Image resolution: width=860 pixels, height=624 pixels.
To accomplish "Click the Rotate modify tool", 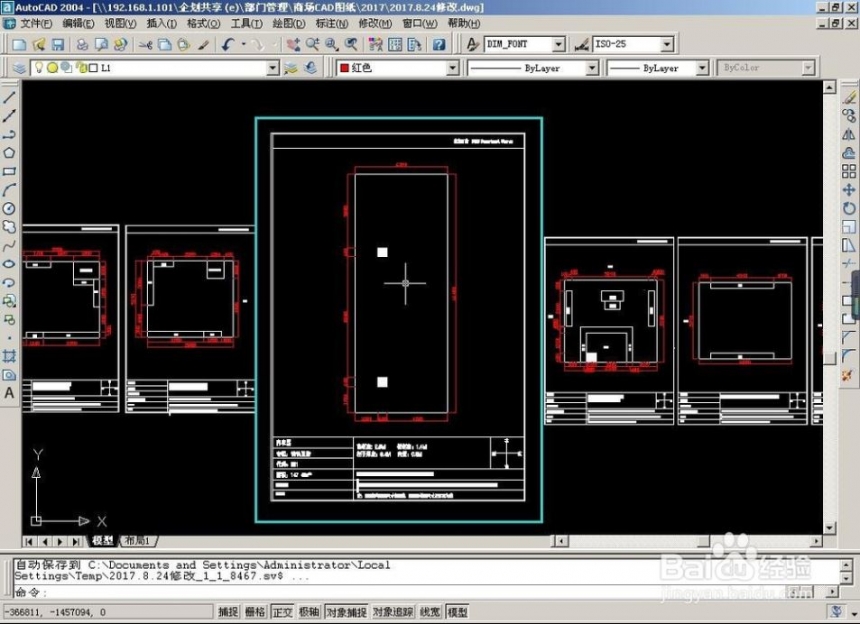I will coord(849,208).
